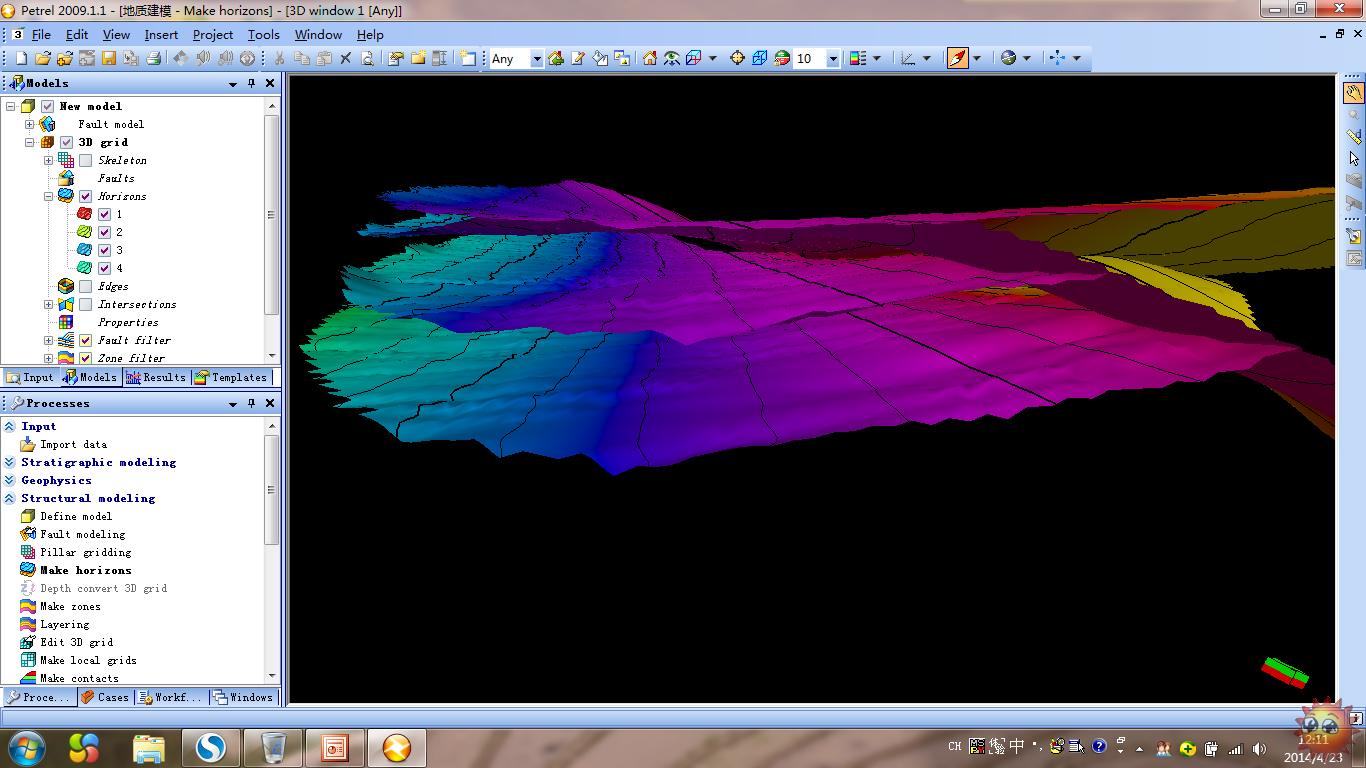Open the Layering process
This screenshot has width=1366, height=768.
coord(64,624)
